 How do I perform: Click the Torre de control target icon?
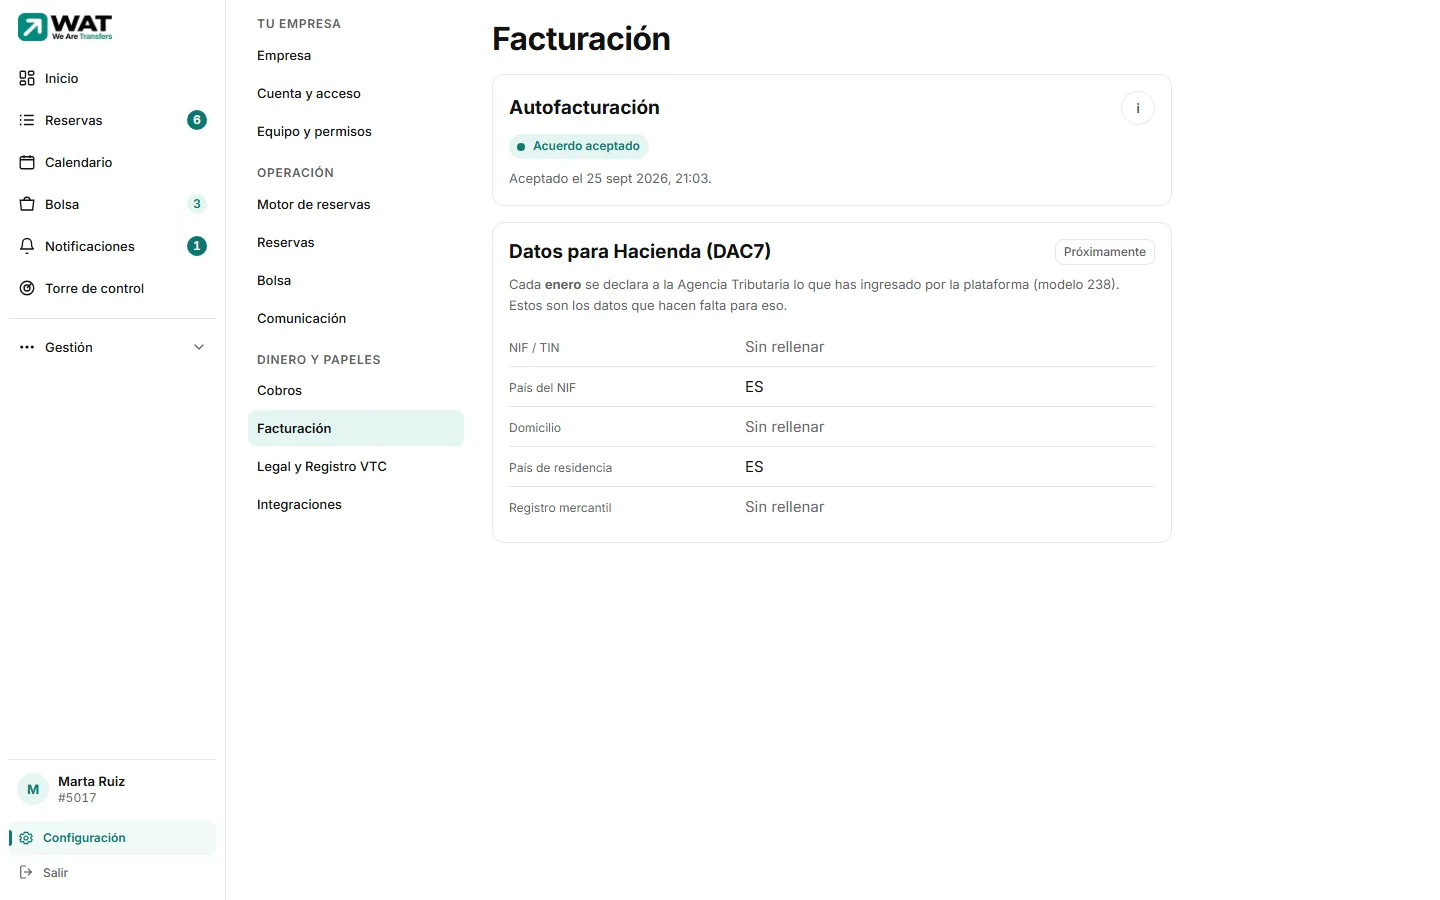click(27, 288)
